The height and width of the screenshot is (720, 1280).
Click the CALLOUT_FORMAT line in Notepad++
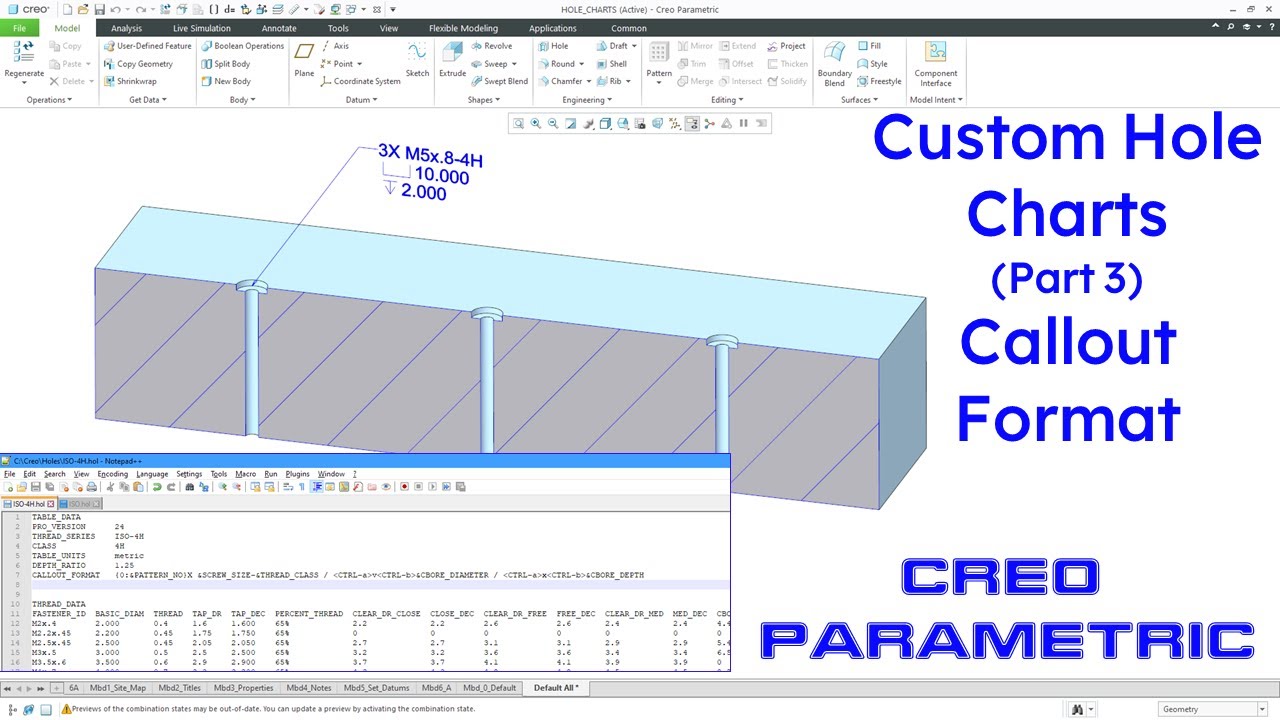[338, 575]
